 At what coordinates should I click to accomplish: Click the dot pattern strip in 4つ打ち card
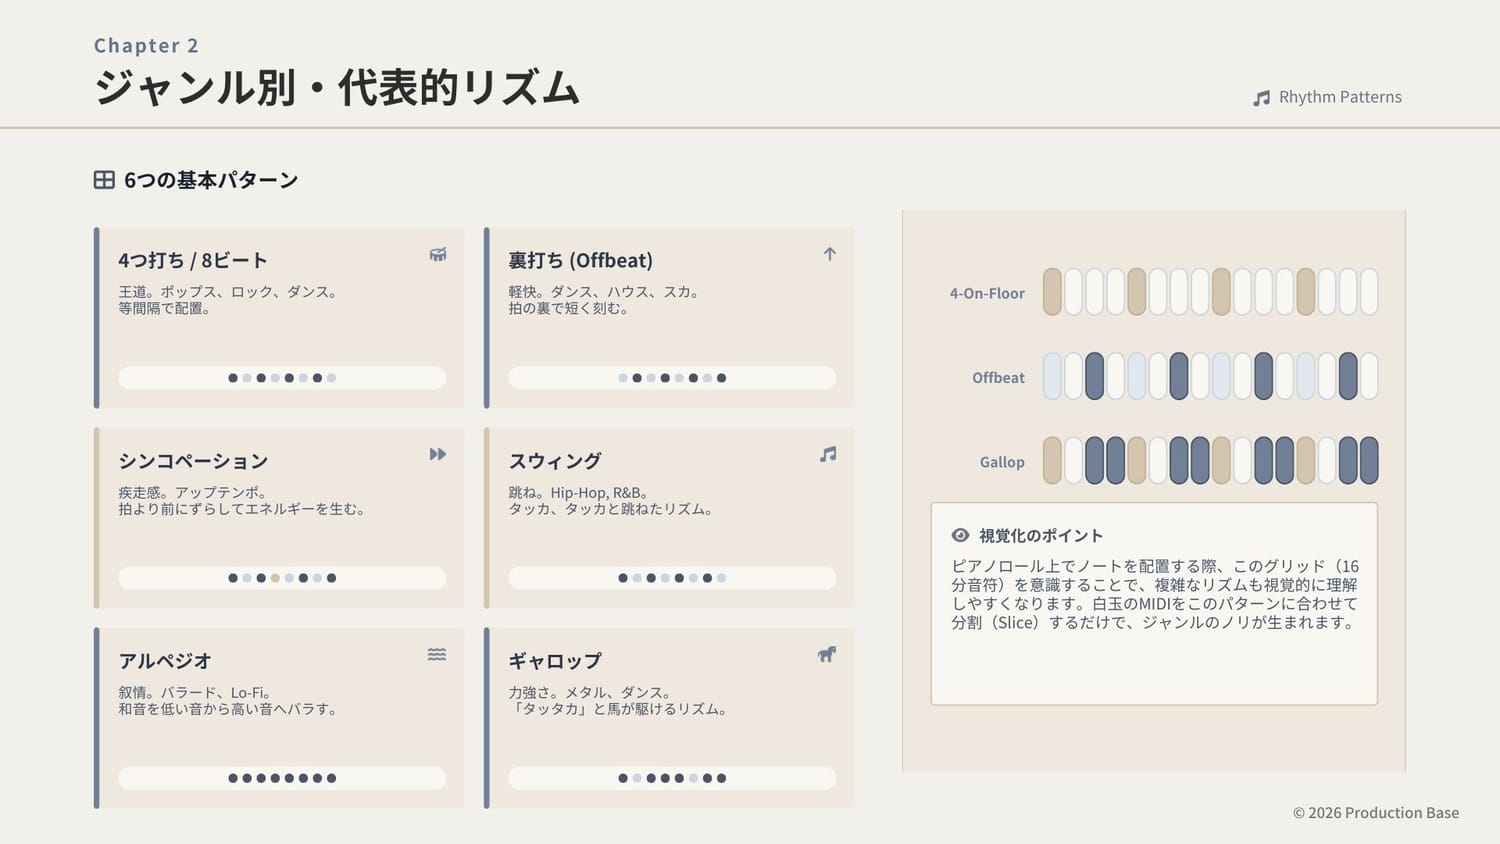point(282,378)
